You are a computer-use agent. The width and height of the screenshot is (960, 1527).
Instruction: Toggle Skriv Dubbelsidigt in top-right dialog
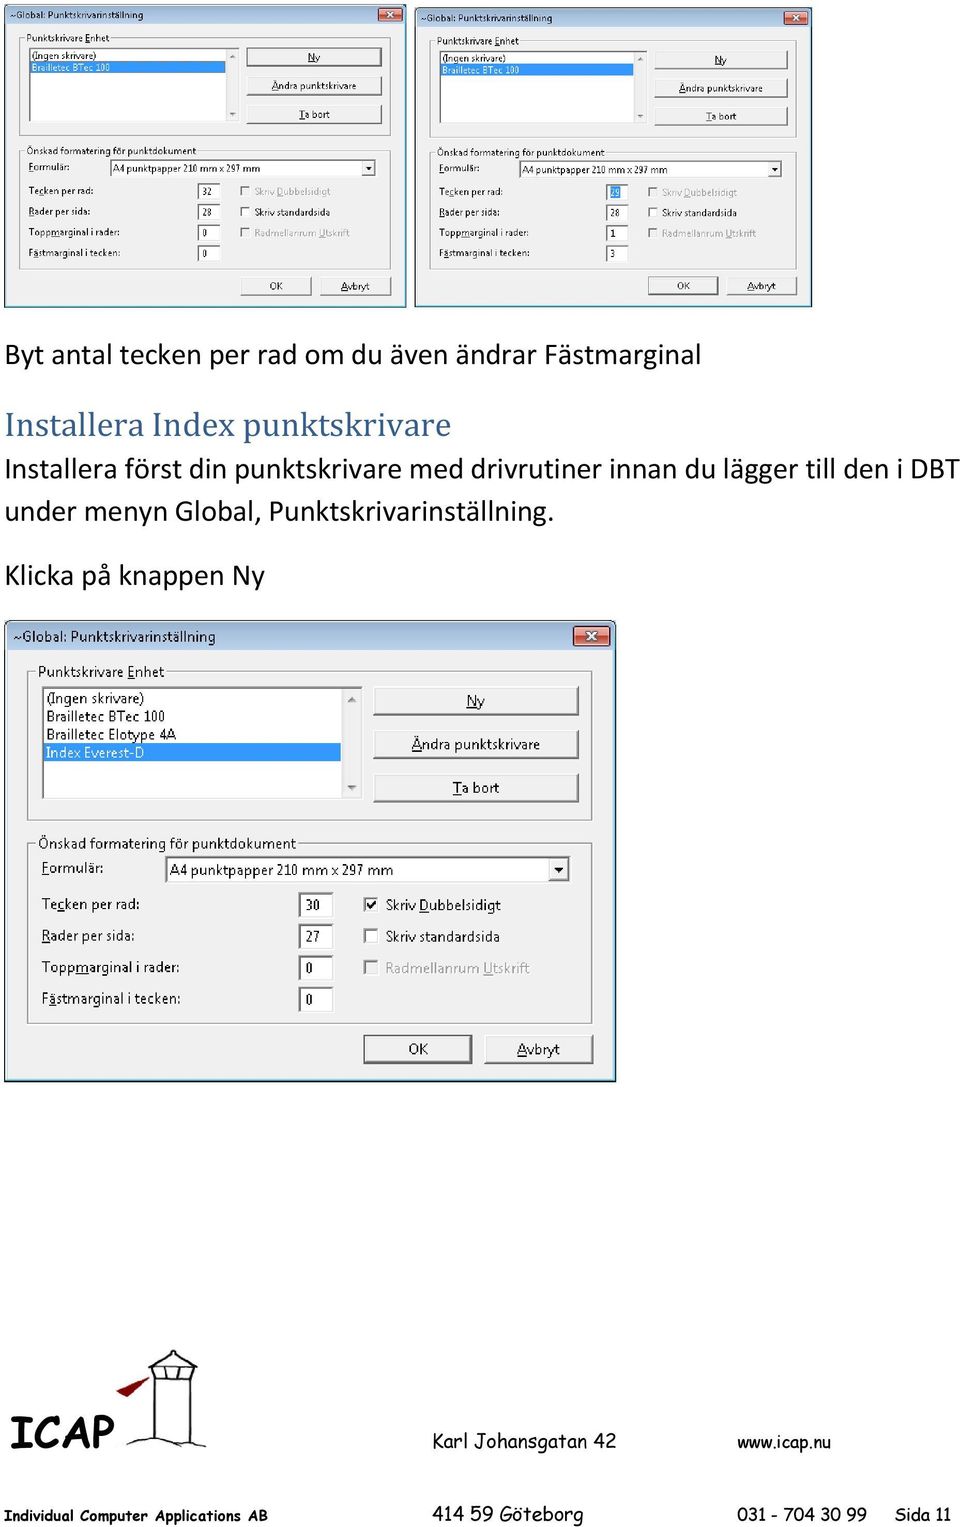[x=653, y=192]
